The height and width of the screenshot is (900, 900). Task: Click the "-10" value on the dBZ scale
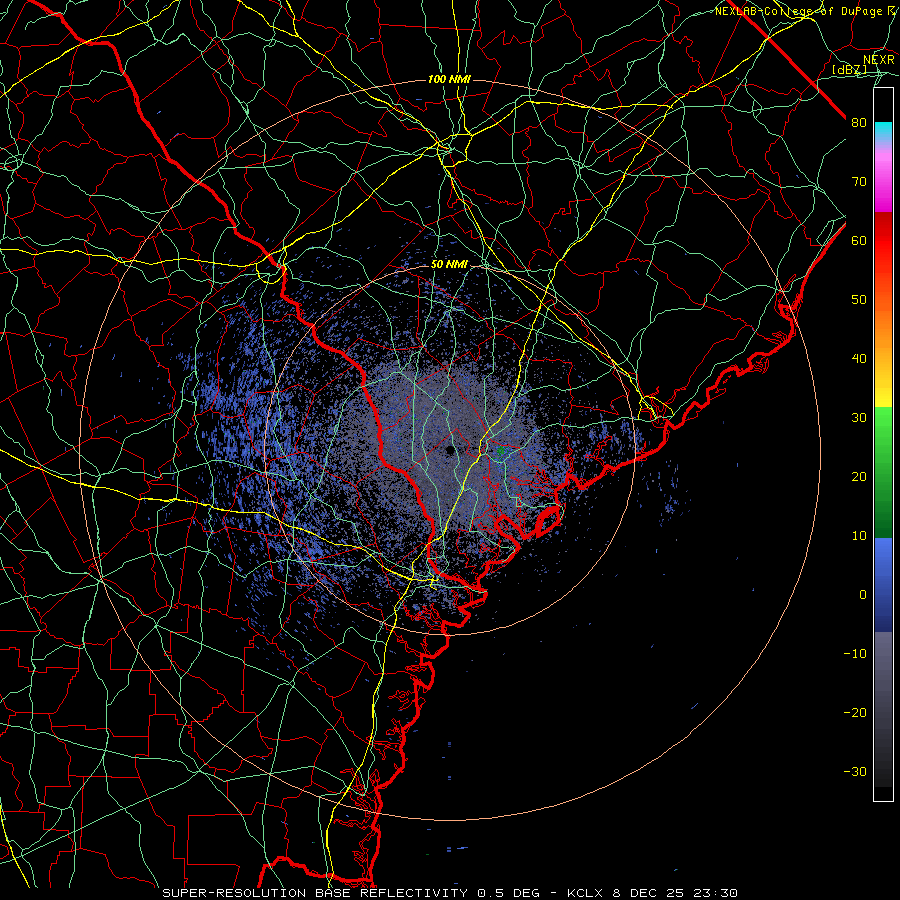[x=855, y=654]
